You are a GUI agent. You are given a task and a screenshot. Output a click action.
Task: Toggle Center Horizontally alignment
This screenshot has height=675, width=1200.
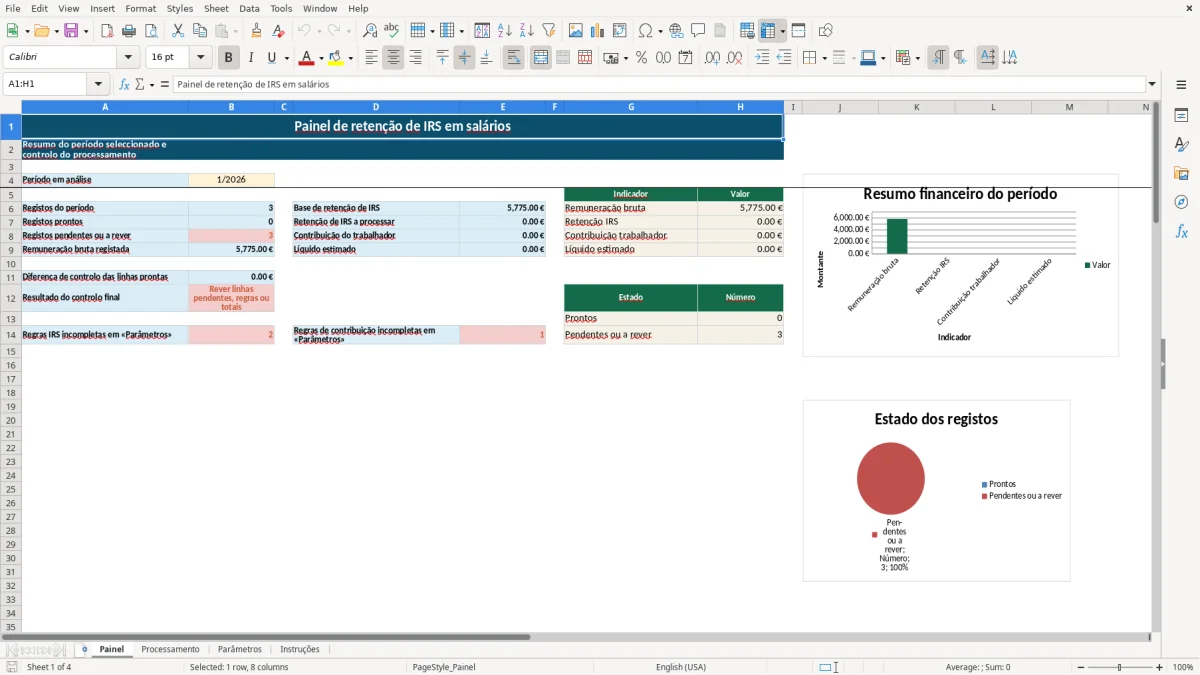[x=393, y=58]
